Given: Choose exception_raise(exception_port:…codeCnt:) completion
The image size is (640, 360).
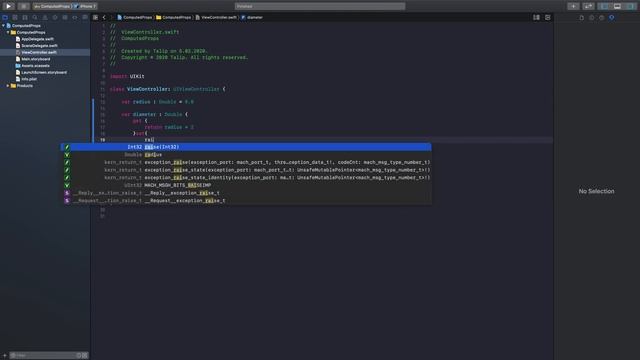Looking at the screenshot, I should coord(246,162).
